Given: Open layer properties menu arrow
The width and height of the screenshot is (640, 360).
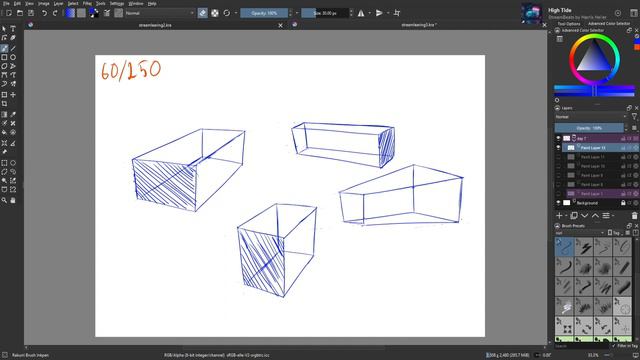Looking at the screenshot, I should tap(613, 216).
